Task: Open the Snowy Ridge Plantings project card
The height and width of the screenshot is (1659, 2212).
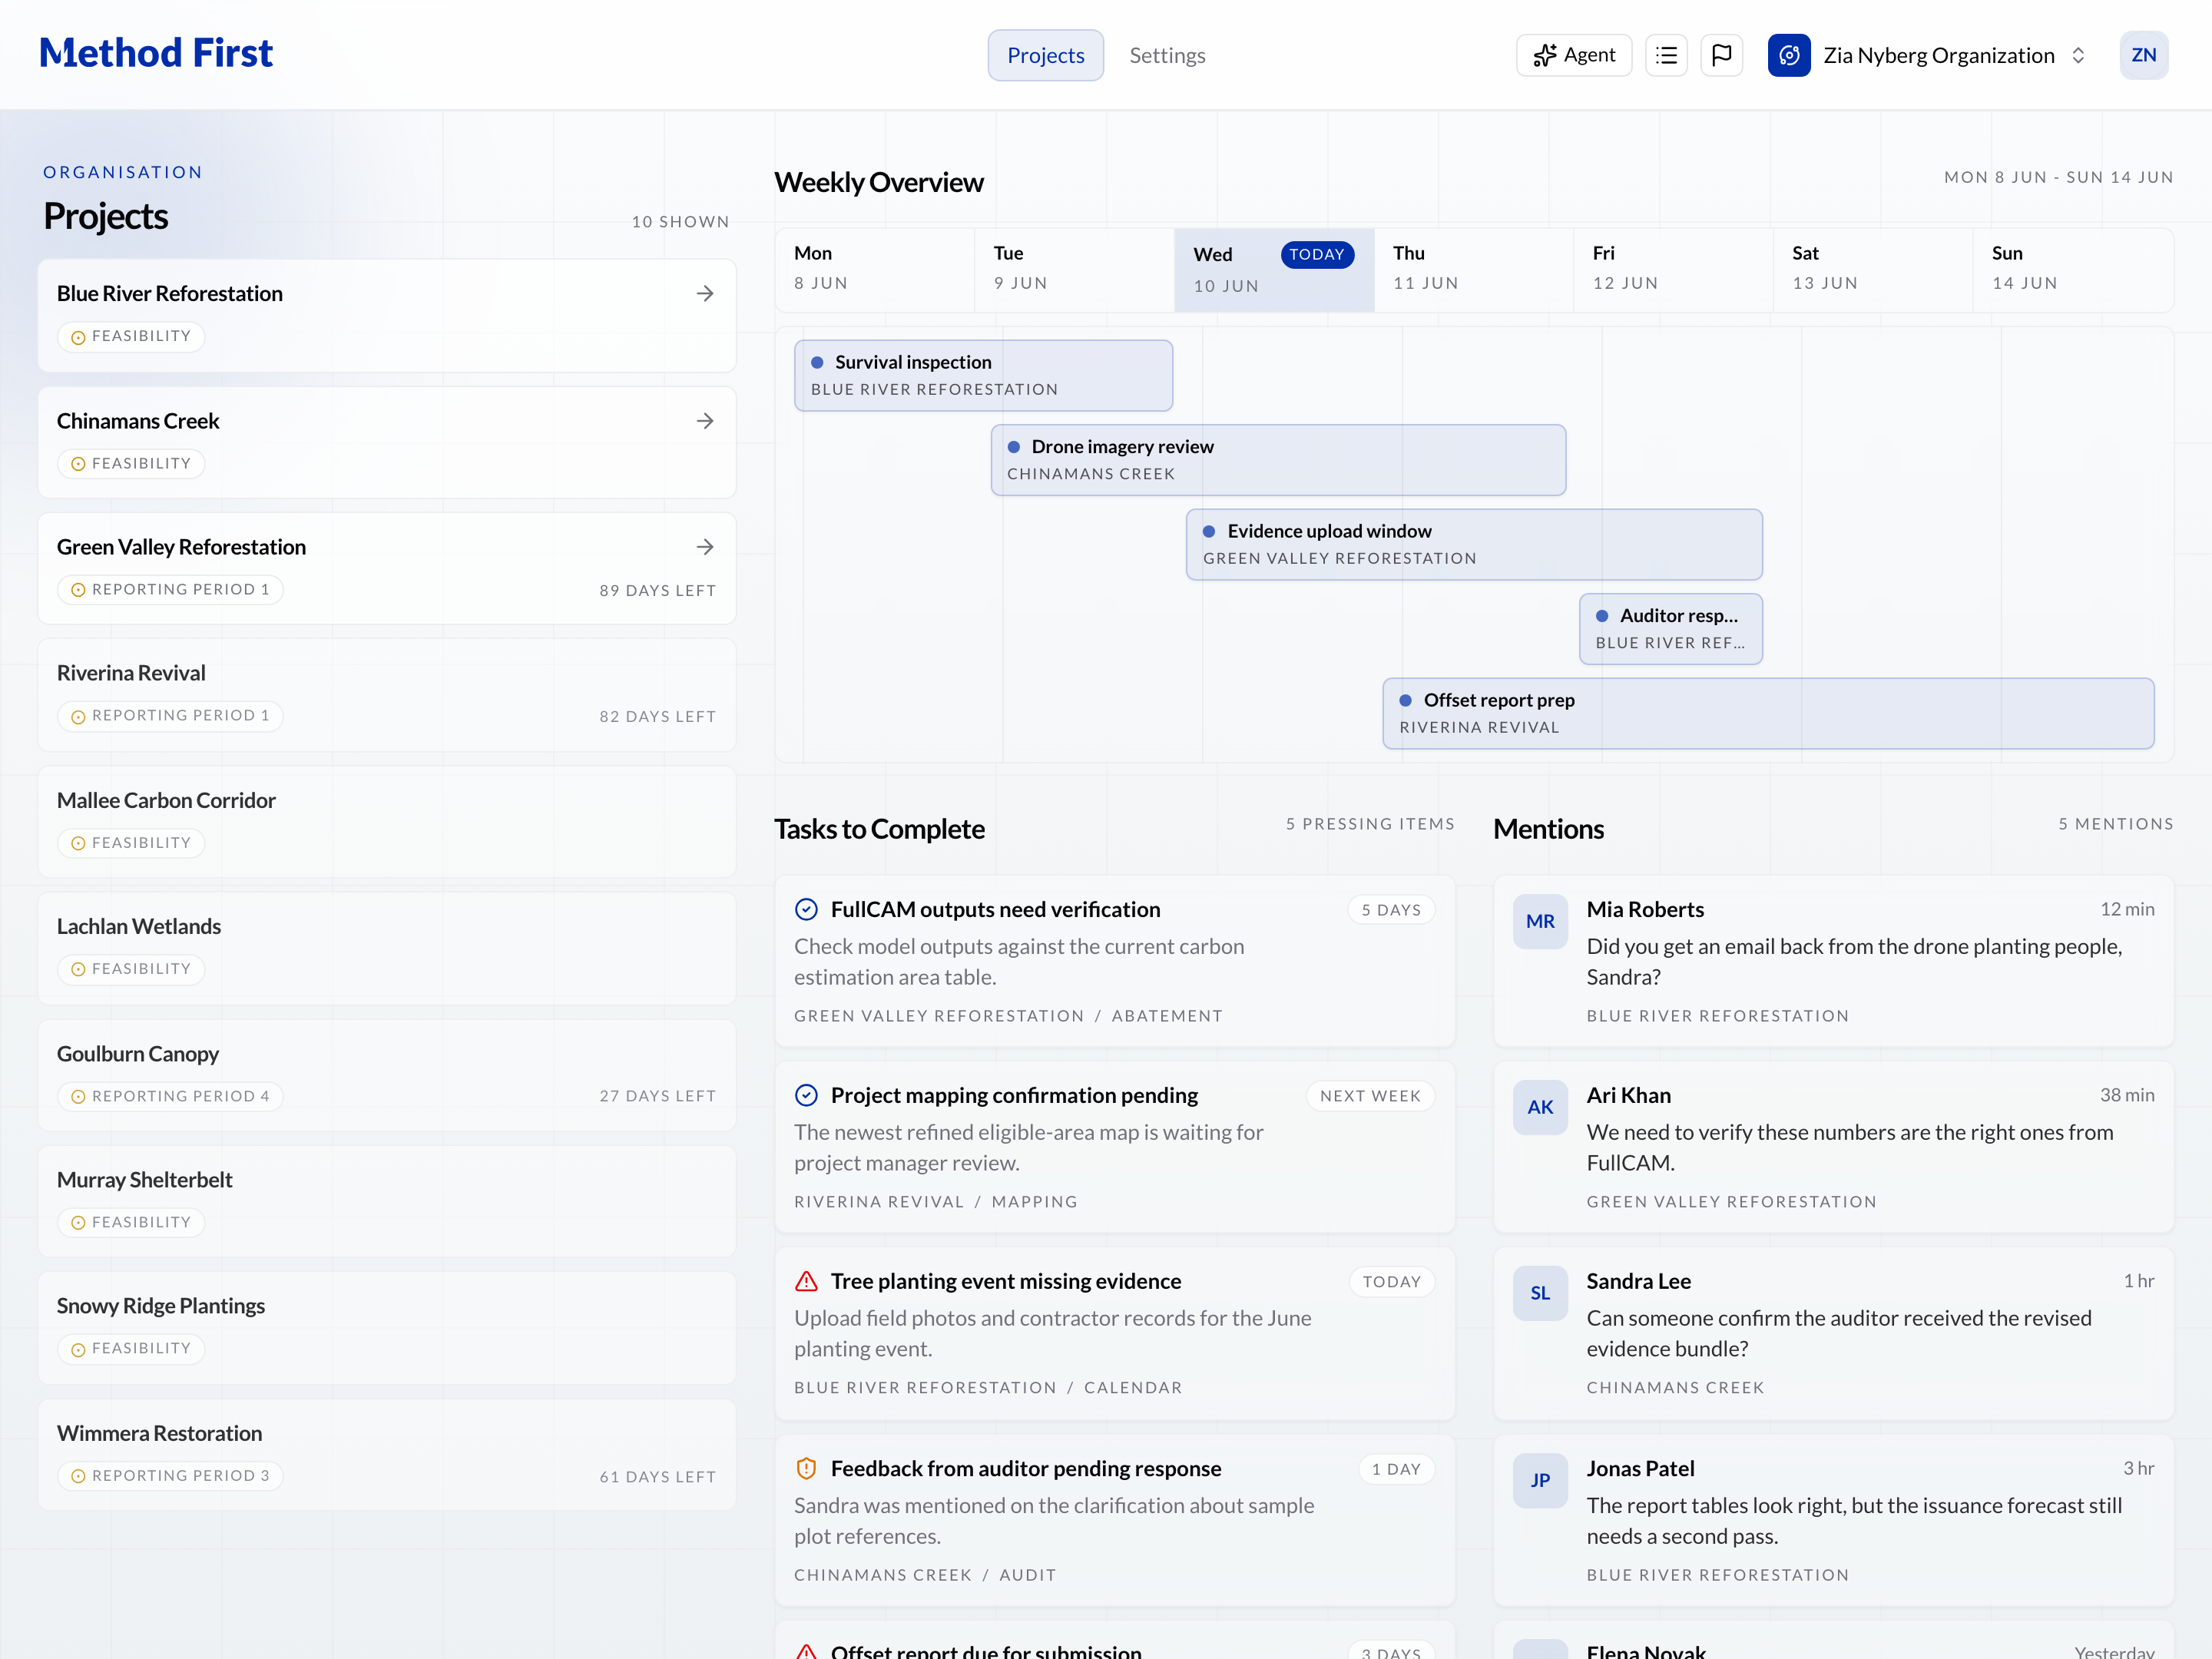Action: [387, 1327]
